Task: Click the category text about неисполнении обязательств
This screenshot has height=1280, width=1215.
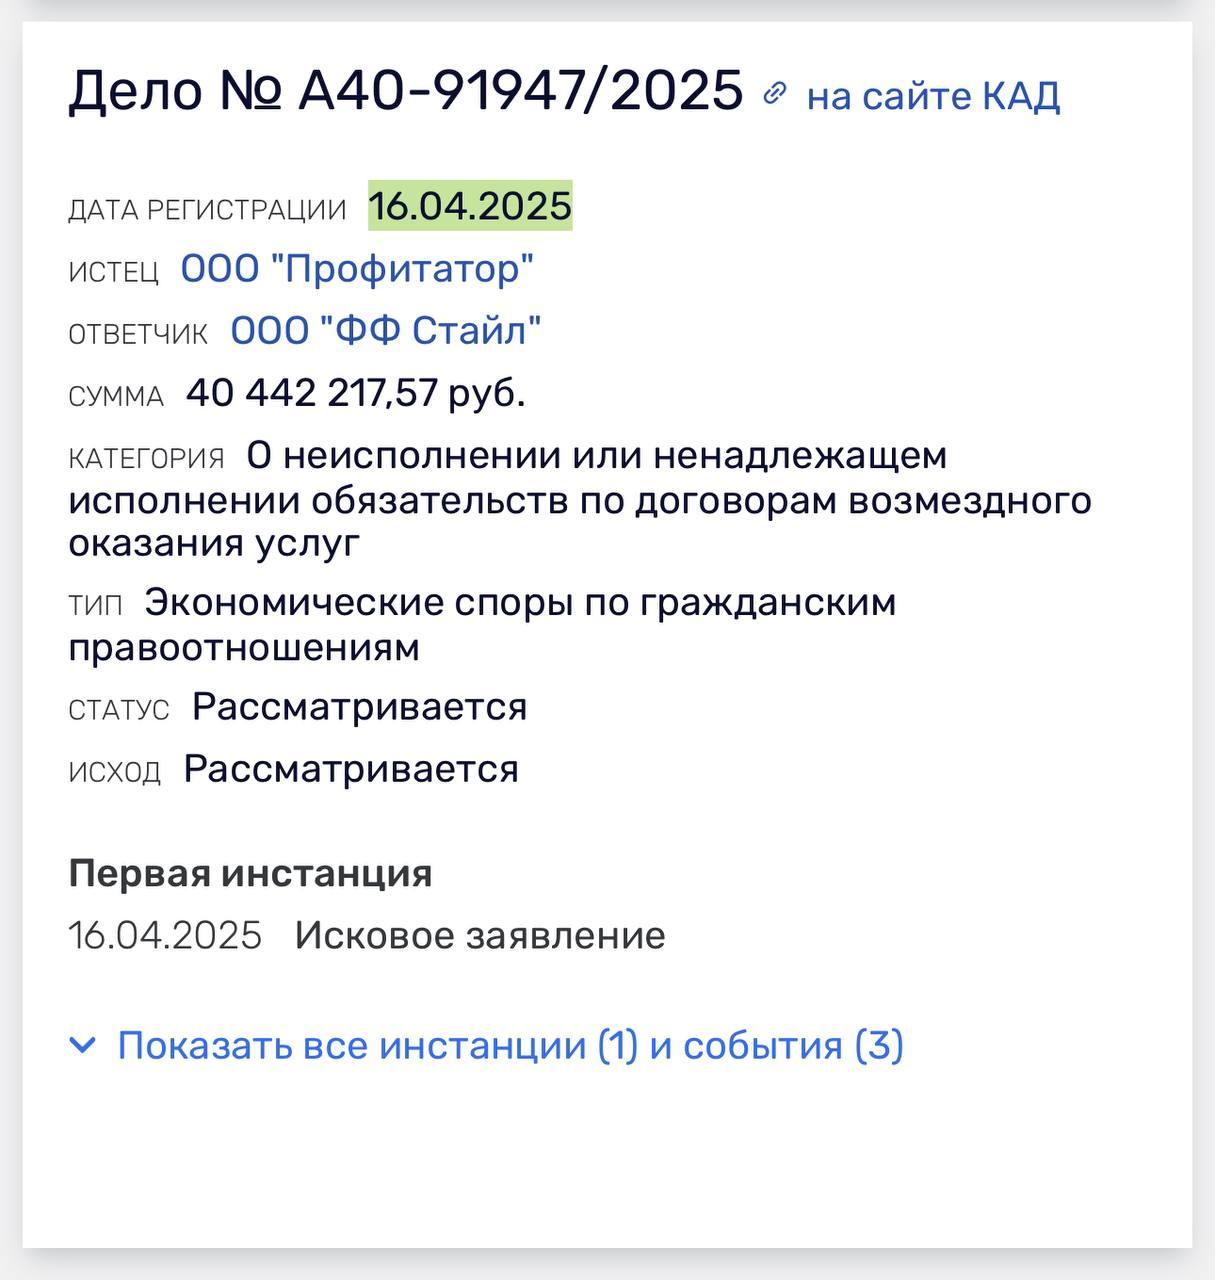Action: click(580, 500)
